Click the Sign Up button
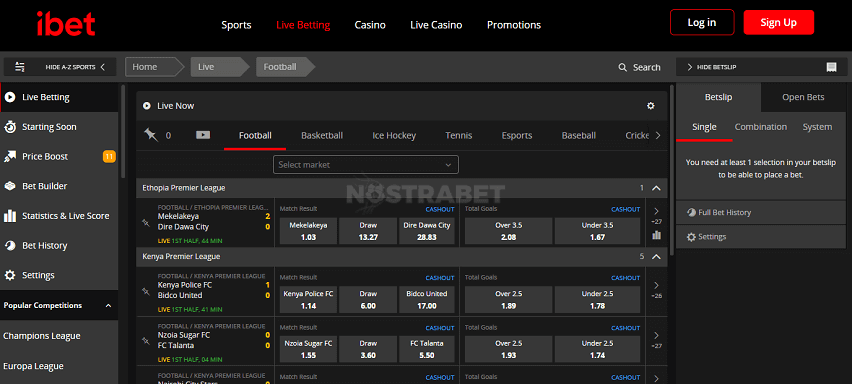The width and height of the screenshot is (852, 384). (779, 22)
